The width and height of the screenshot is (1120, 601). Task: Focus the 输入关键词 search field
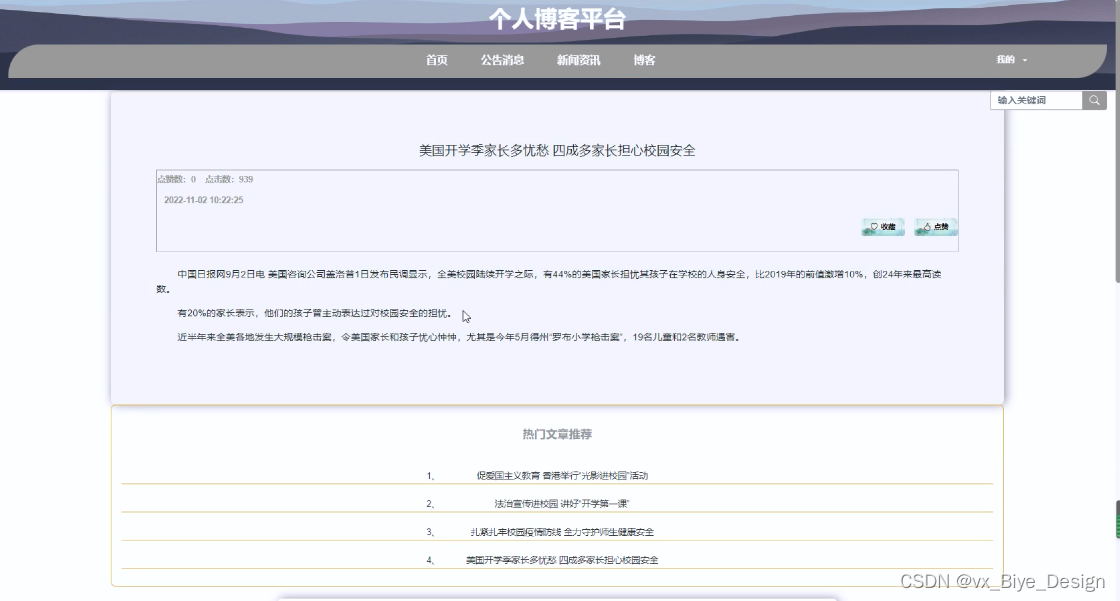[1036, 100]
